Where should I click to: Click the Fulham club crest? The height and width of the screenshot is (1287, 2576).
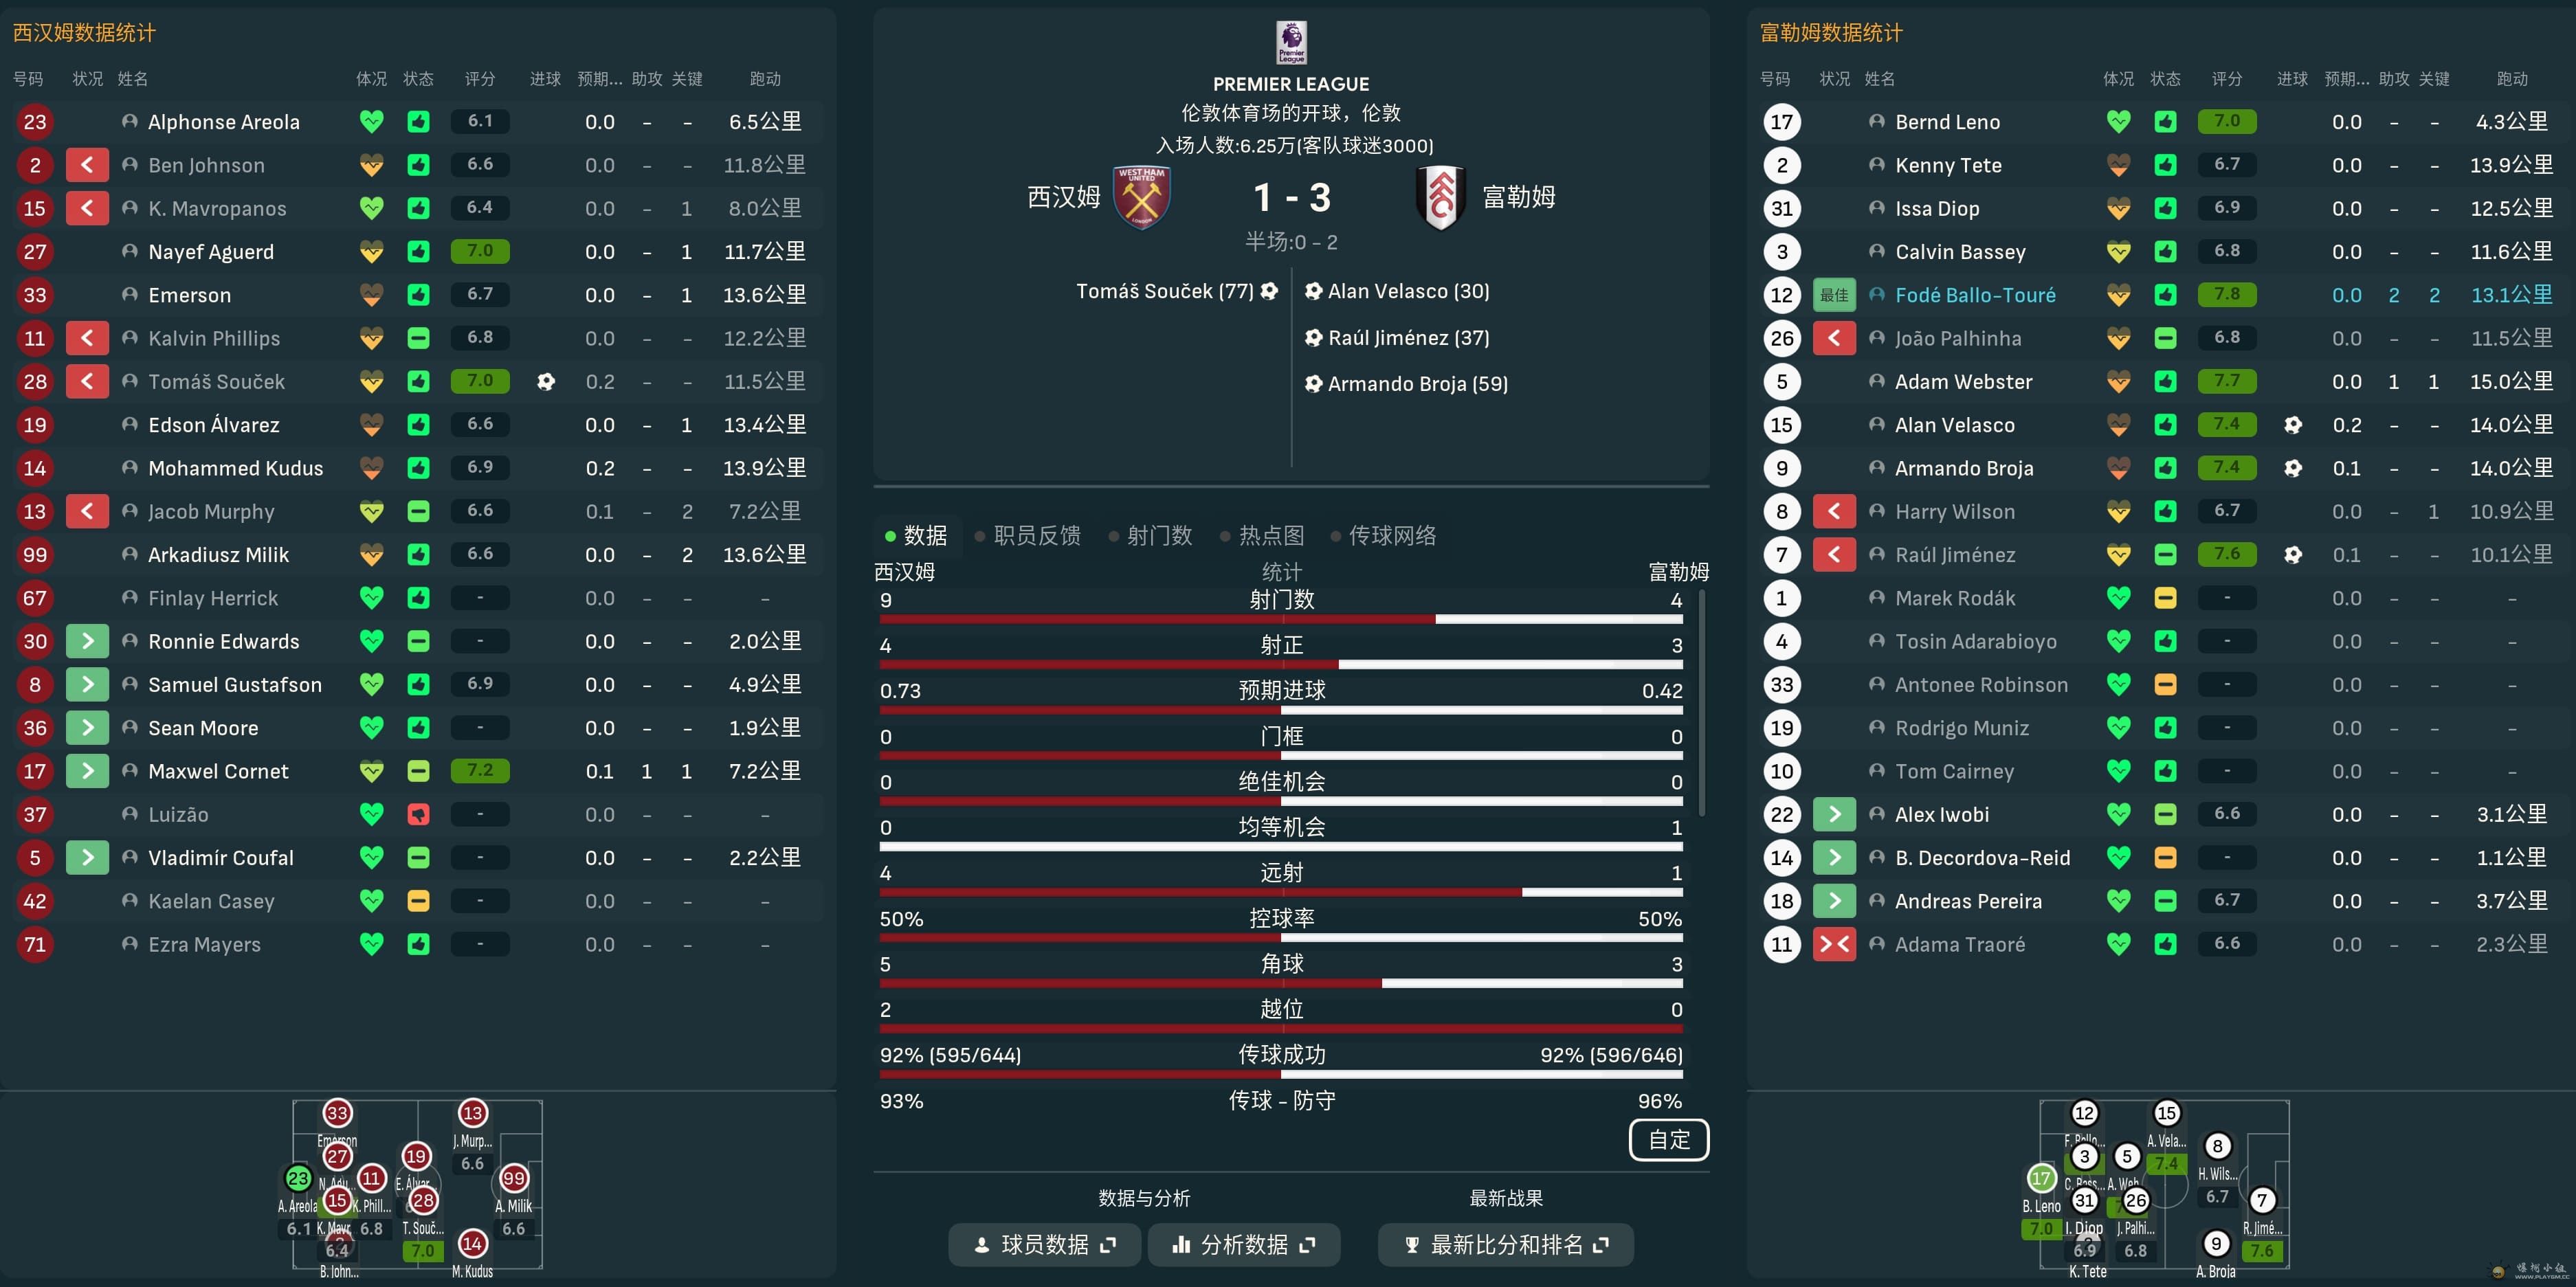[x=1441, y=197]
